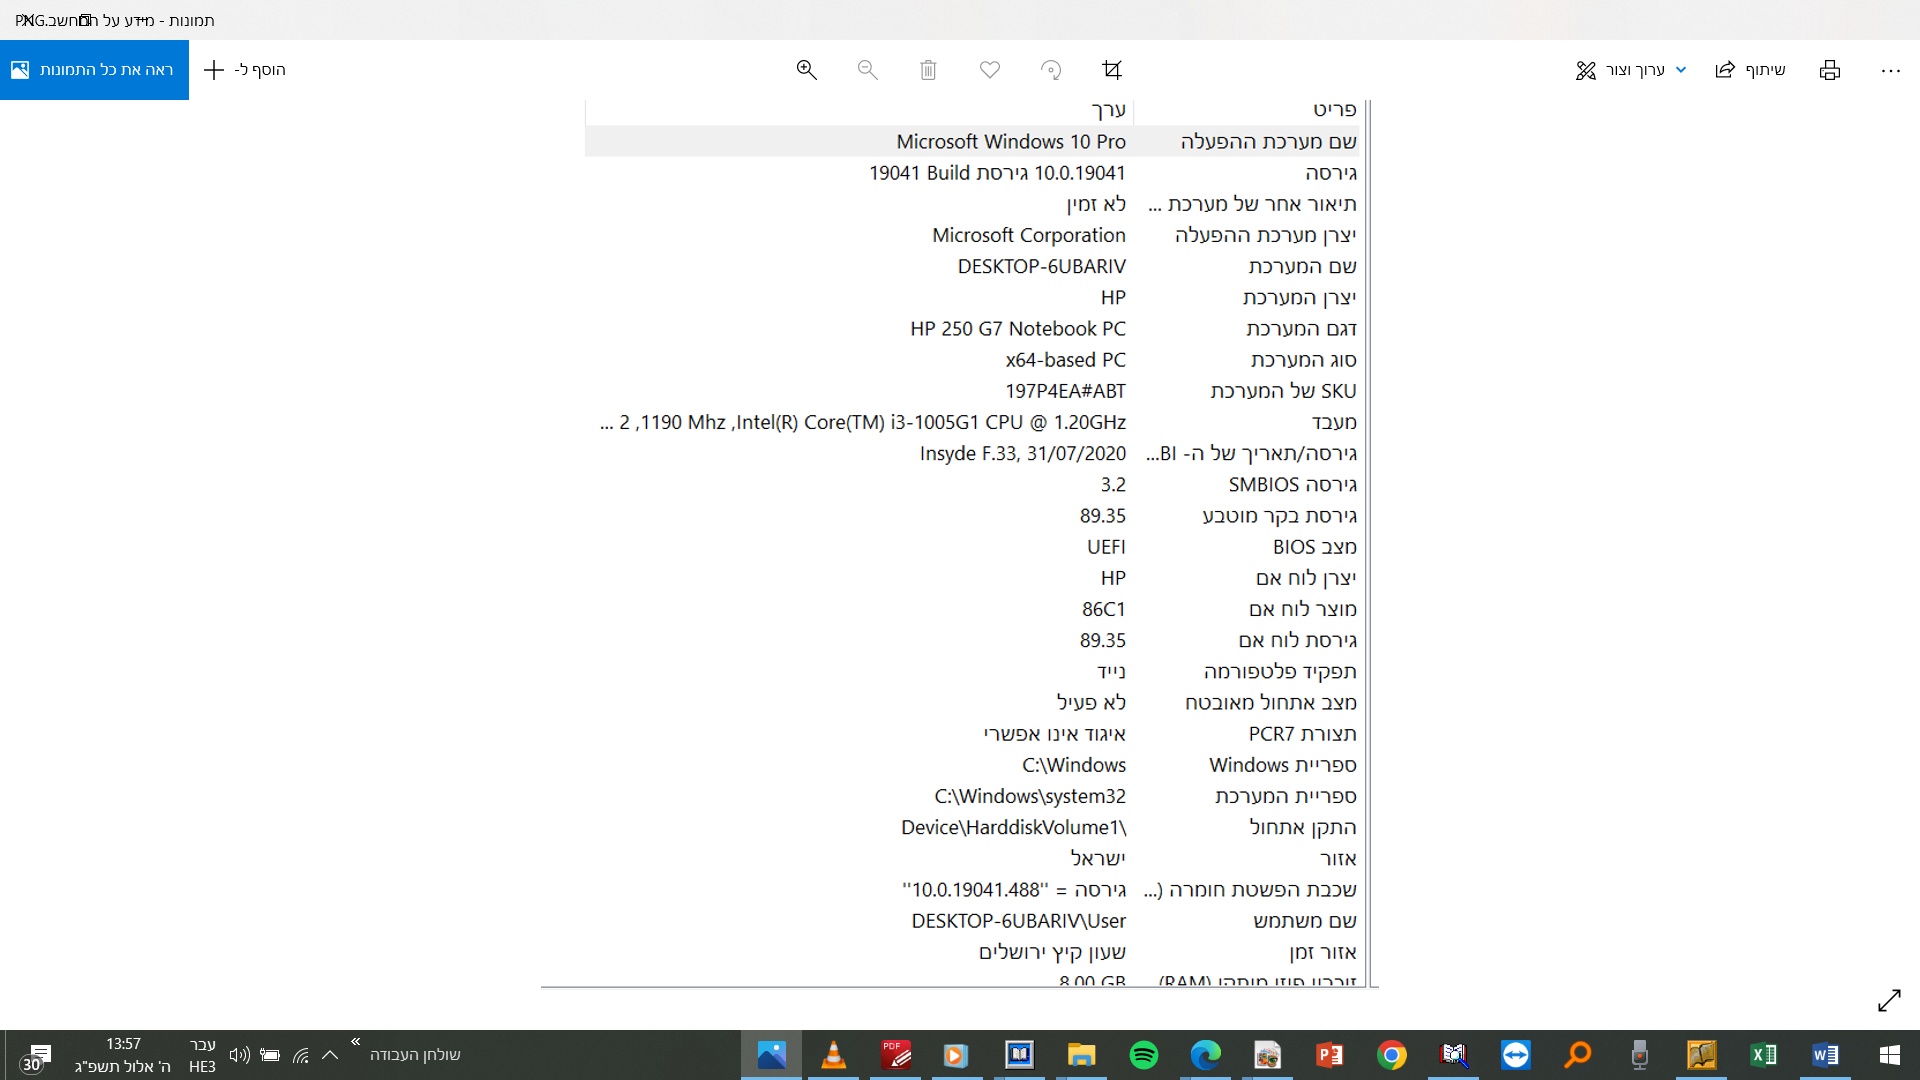This screenshot has height=1080, width=1920.
Task: Click the UEFI BIOS mode value
Action: click(x=1106, y=547)
